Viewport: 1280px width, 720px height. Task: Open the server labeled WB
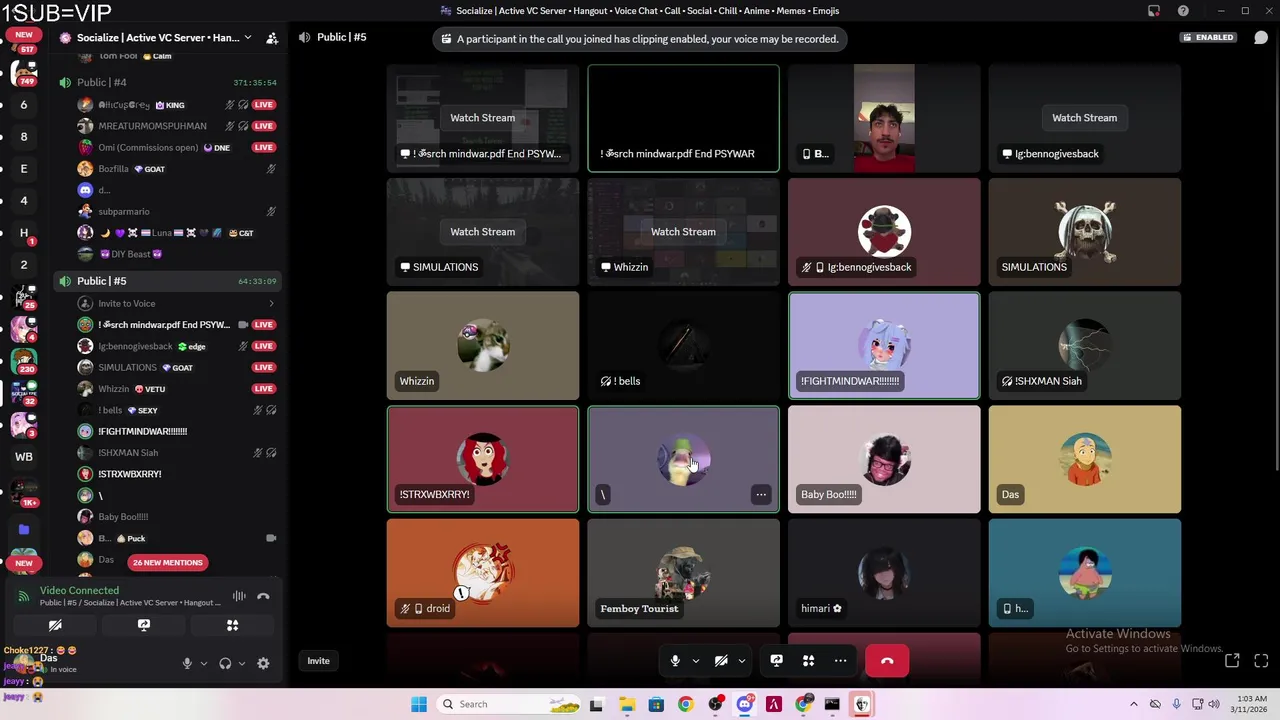point(24,457)
